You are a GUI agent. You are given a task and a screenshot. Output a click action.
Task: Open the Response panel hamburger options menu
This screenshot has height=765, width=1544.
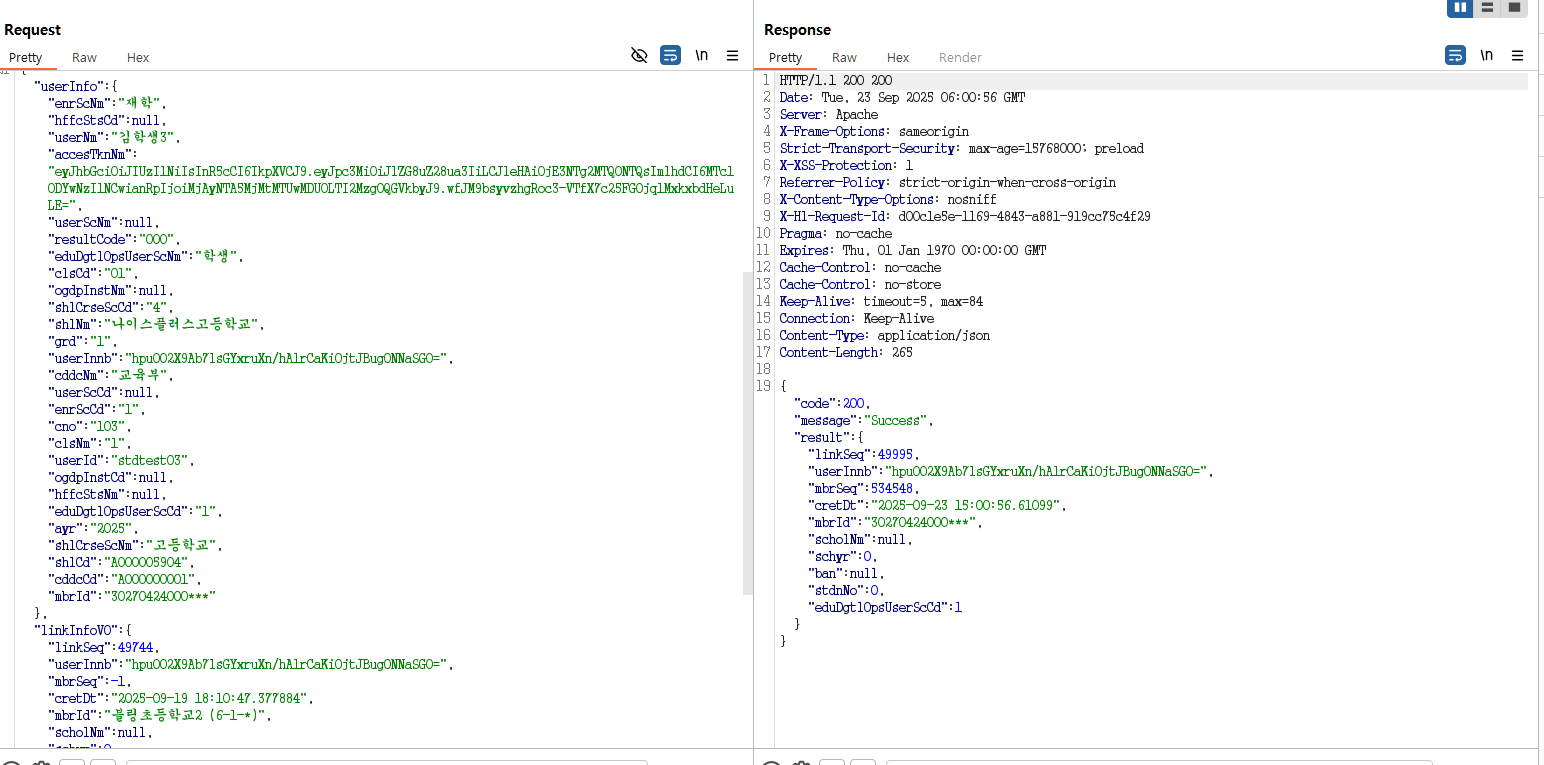(x=1517, y=55)
